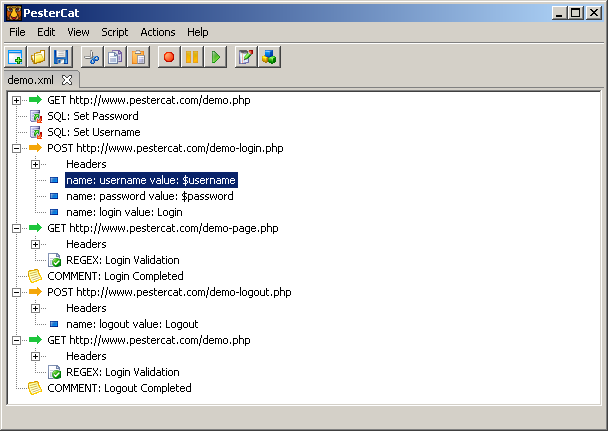This screenshot has width=608, height=431.
Task: Click the SQL icon beside Set Username
Action: [36, 132]
